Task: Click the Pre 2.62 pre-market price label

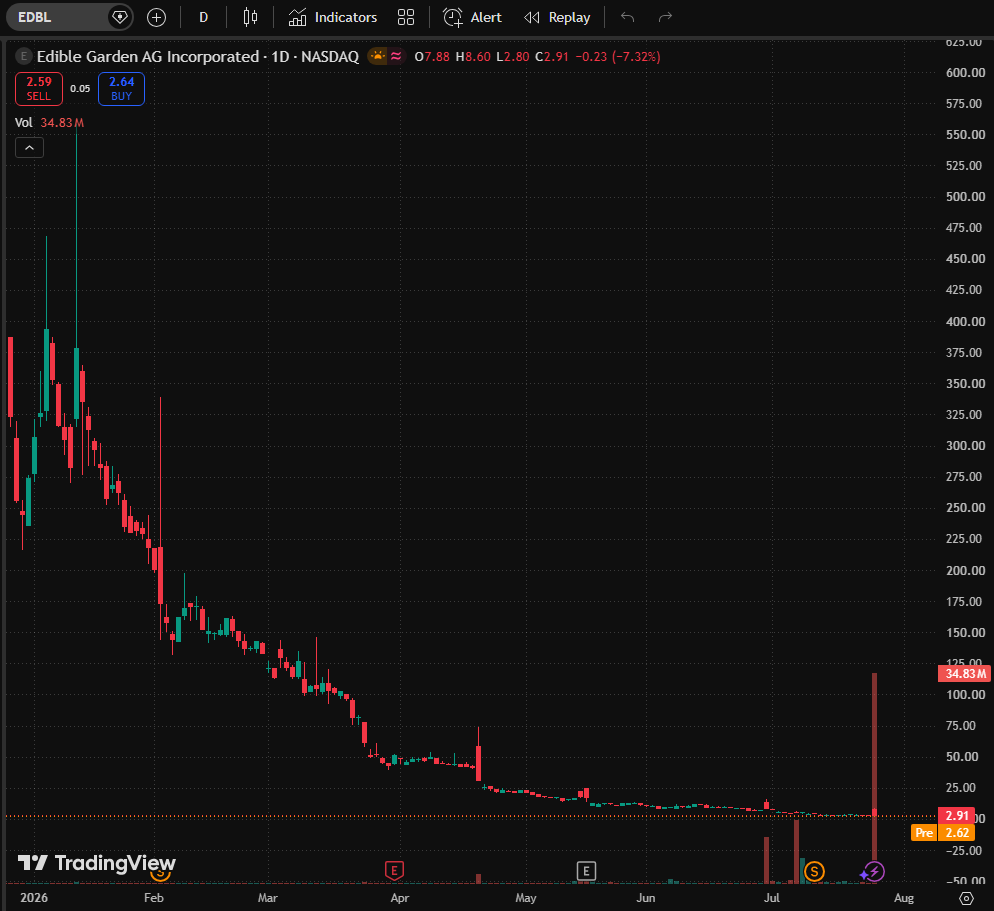Action: 943,832
